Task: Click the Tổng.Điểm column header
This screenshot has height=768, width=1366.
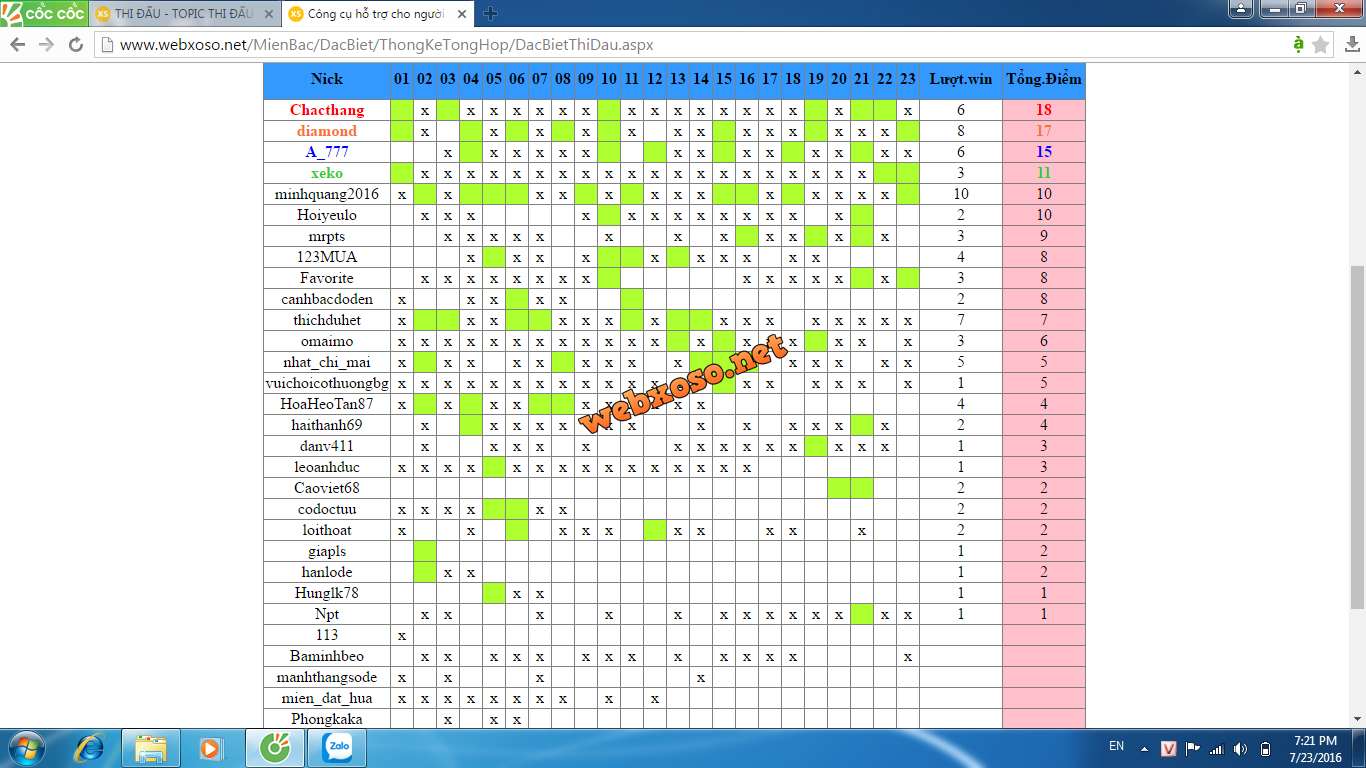Action: [x=1043, y=79]
